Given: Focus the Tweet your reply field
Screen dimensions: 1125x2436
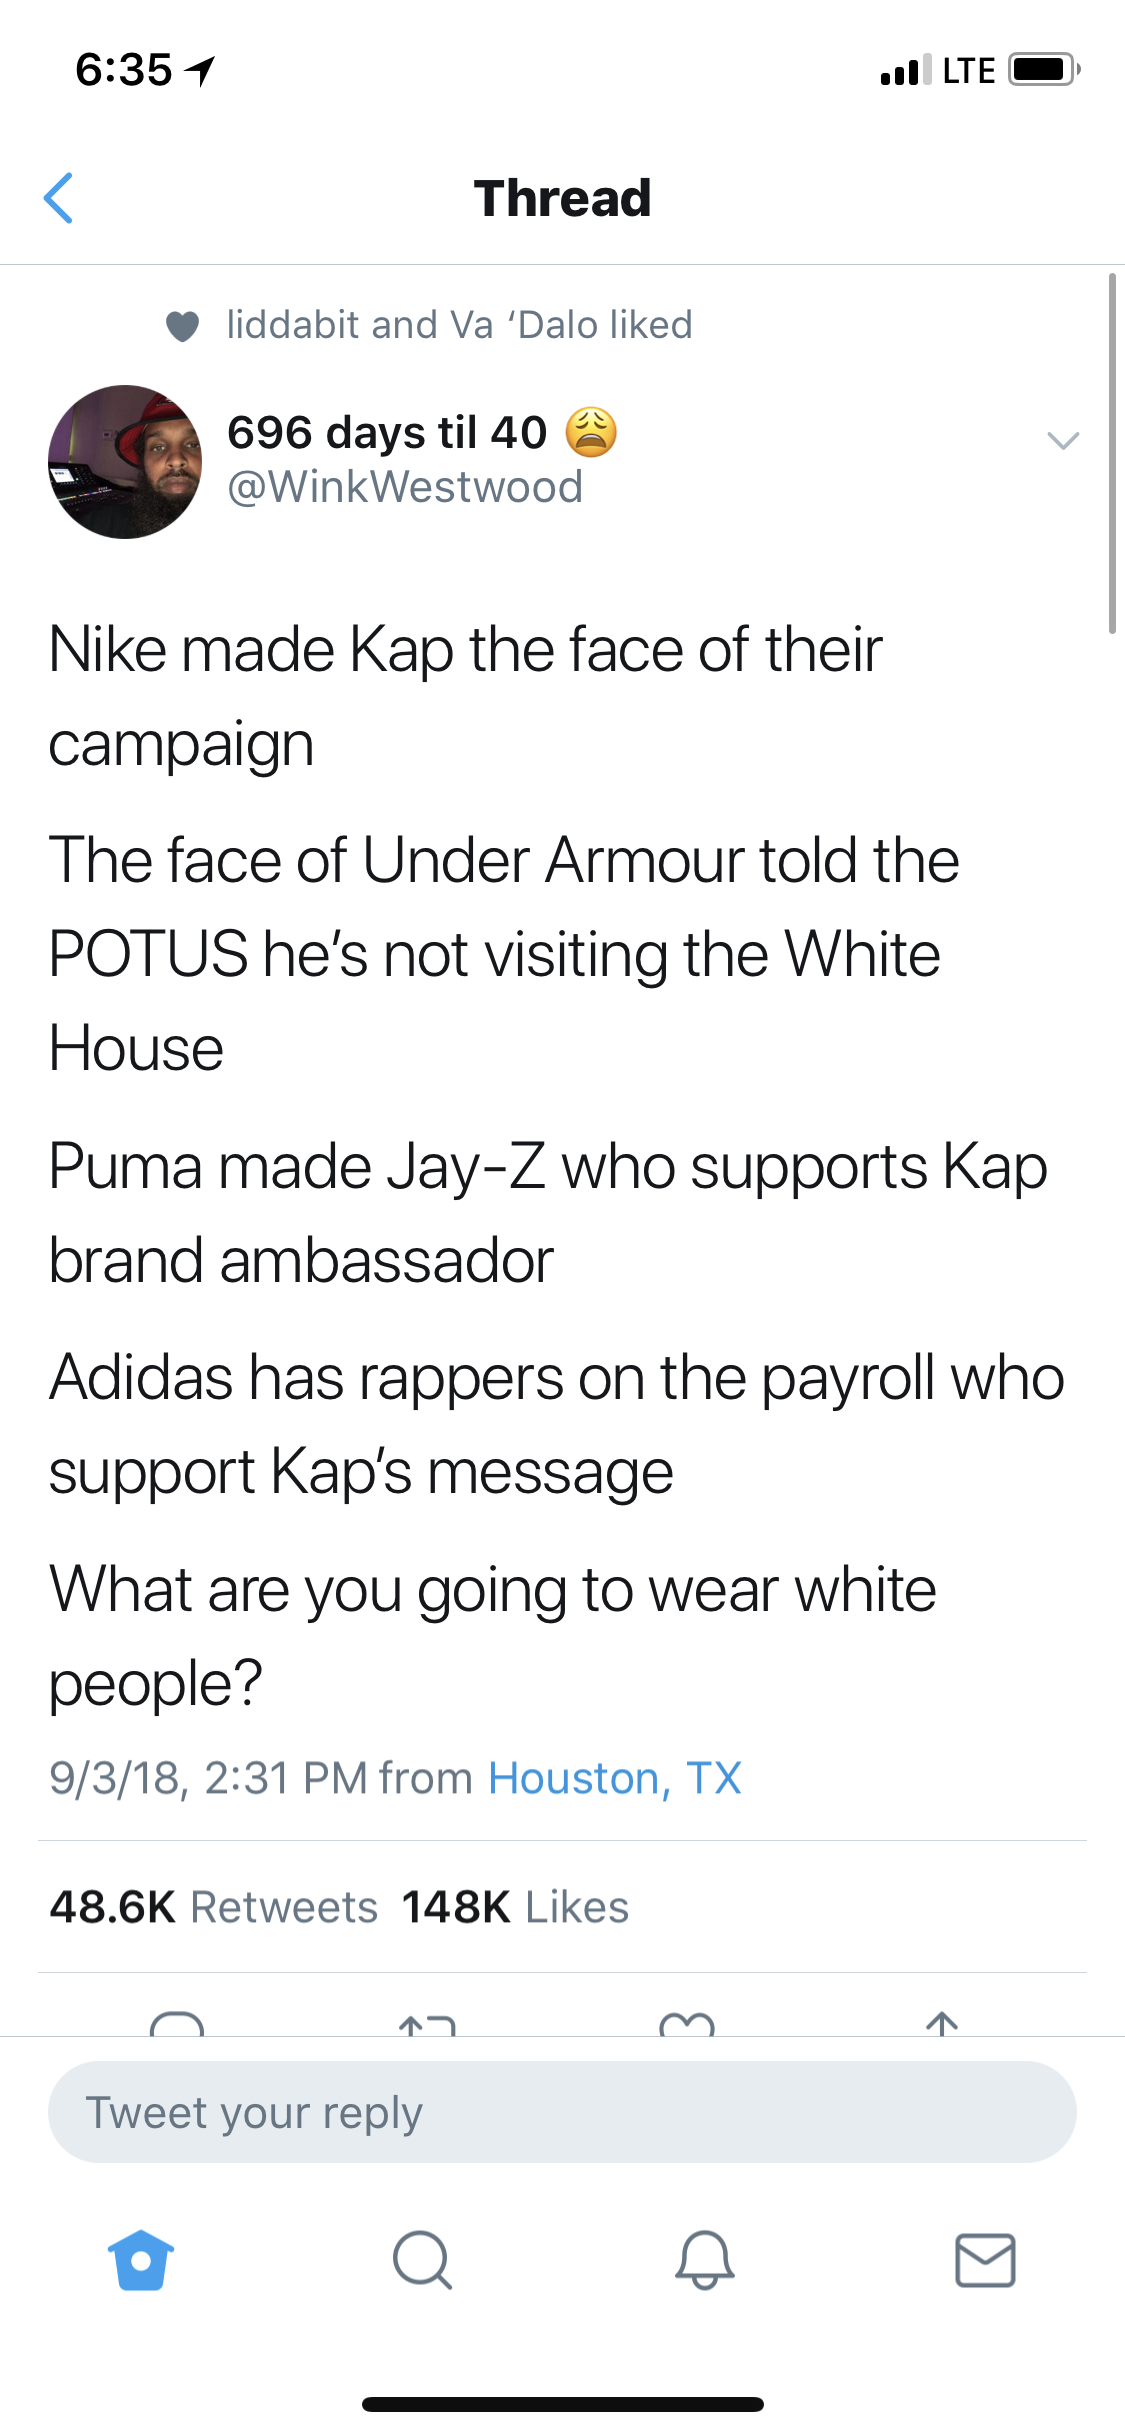Looking at the screenshot, I should [562, 2112].
